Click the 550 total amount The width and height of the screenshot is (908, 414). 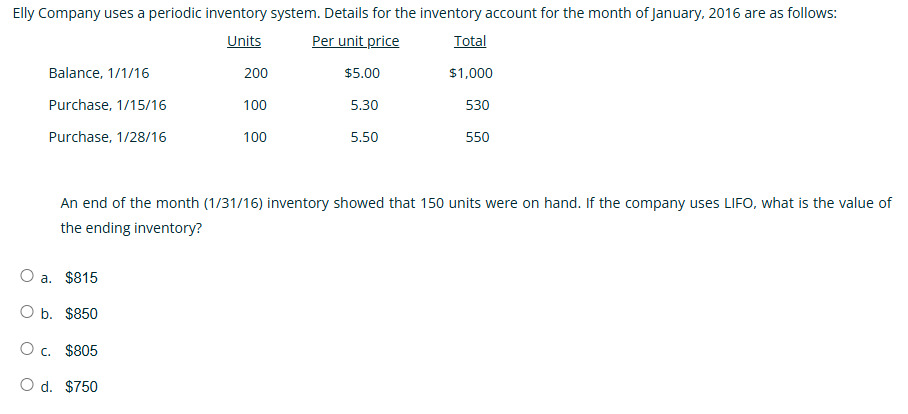coord(478,137)
